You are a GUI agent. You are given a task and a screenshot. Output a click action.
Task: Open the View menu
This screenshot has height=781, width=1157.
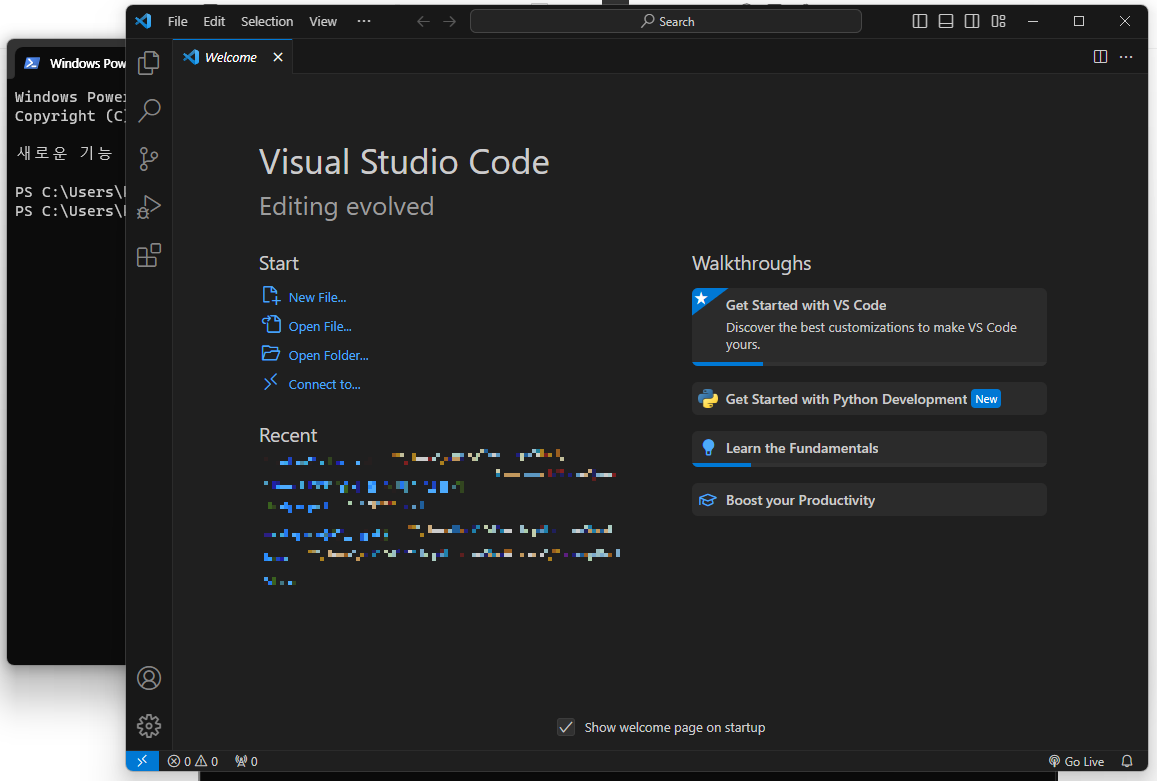point(322,21)
